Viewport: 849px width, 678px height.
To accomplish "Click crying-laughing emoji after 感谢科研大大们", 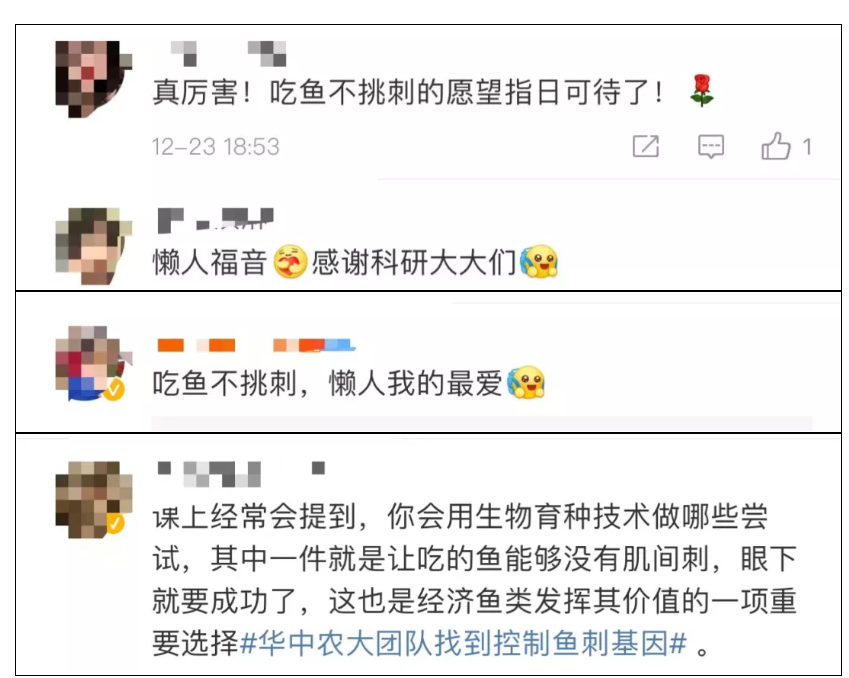I will (x=539, y=262).
